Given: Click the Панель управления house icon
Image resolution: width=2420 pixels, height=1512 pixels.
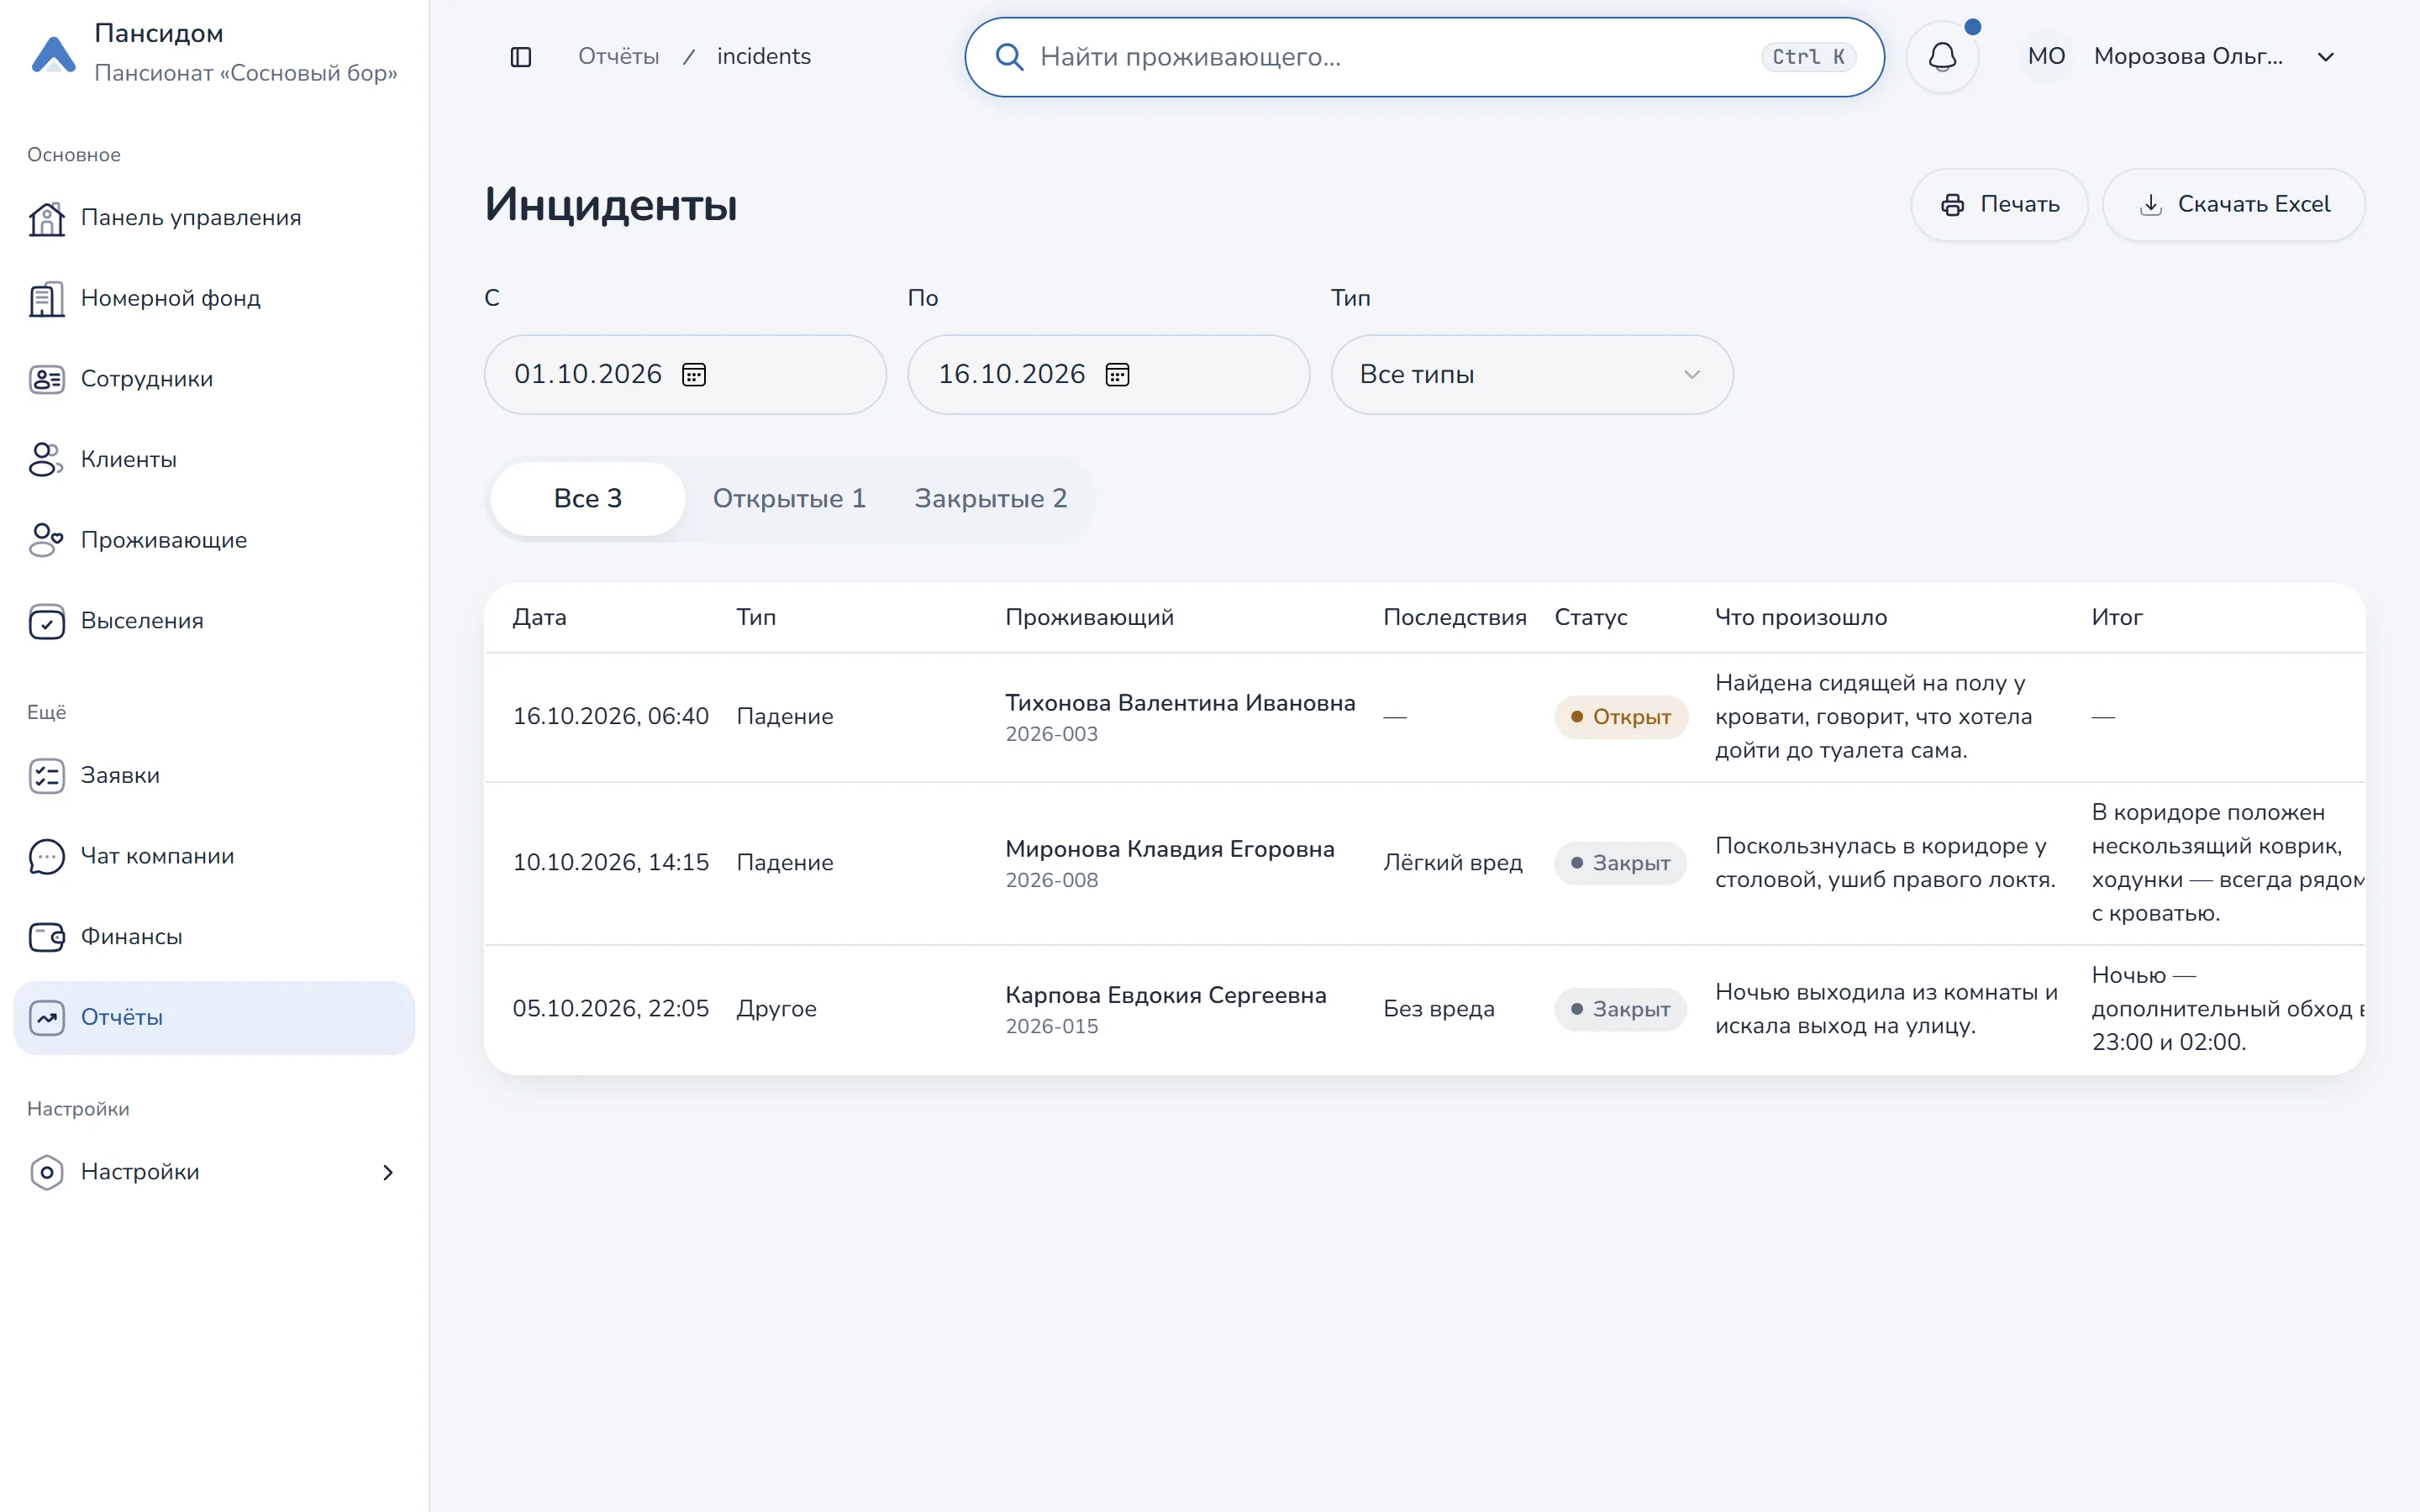Looking at the screenshot, I should coord(46,218).
